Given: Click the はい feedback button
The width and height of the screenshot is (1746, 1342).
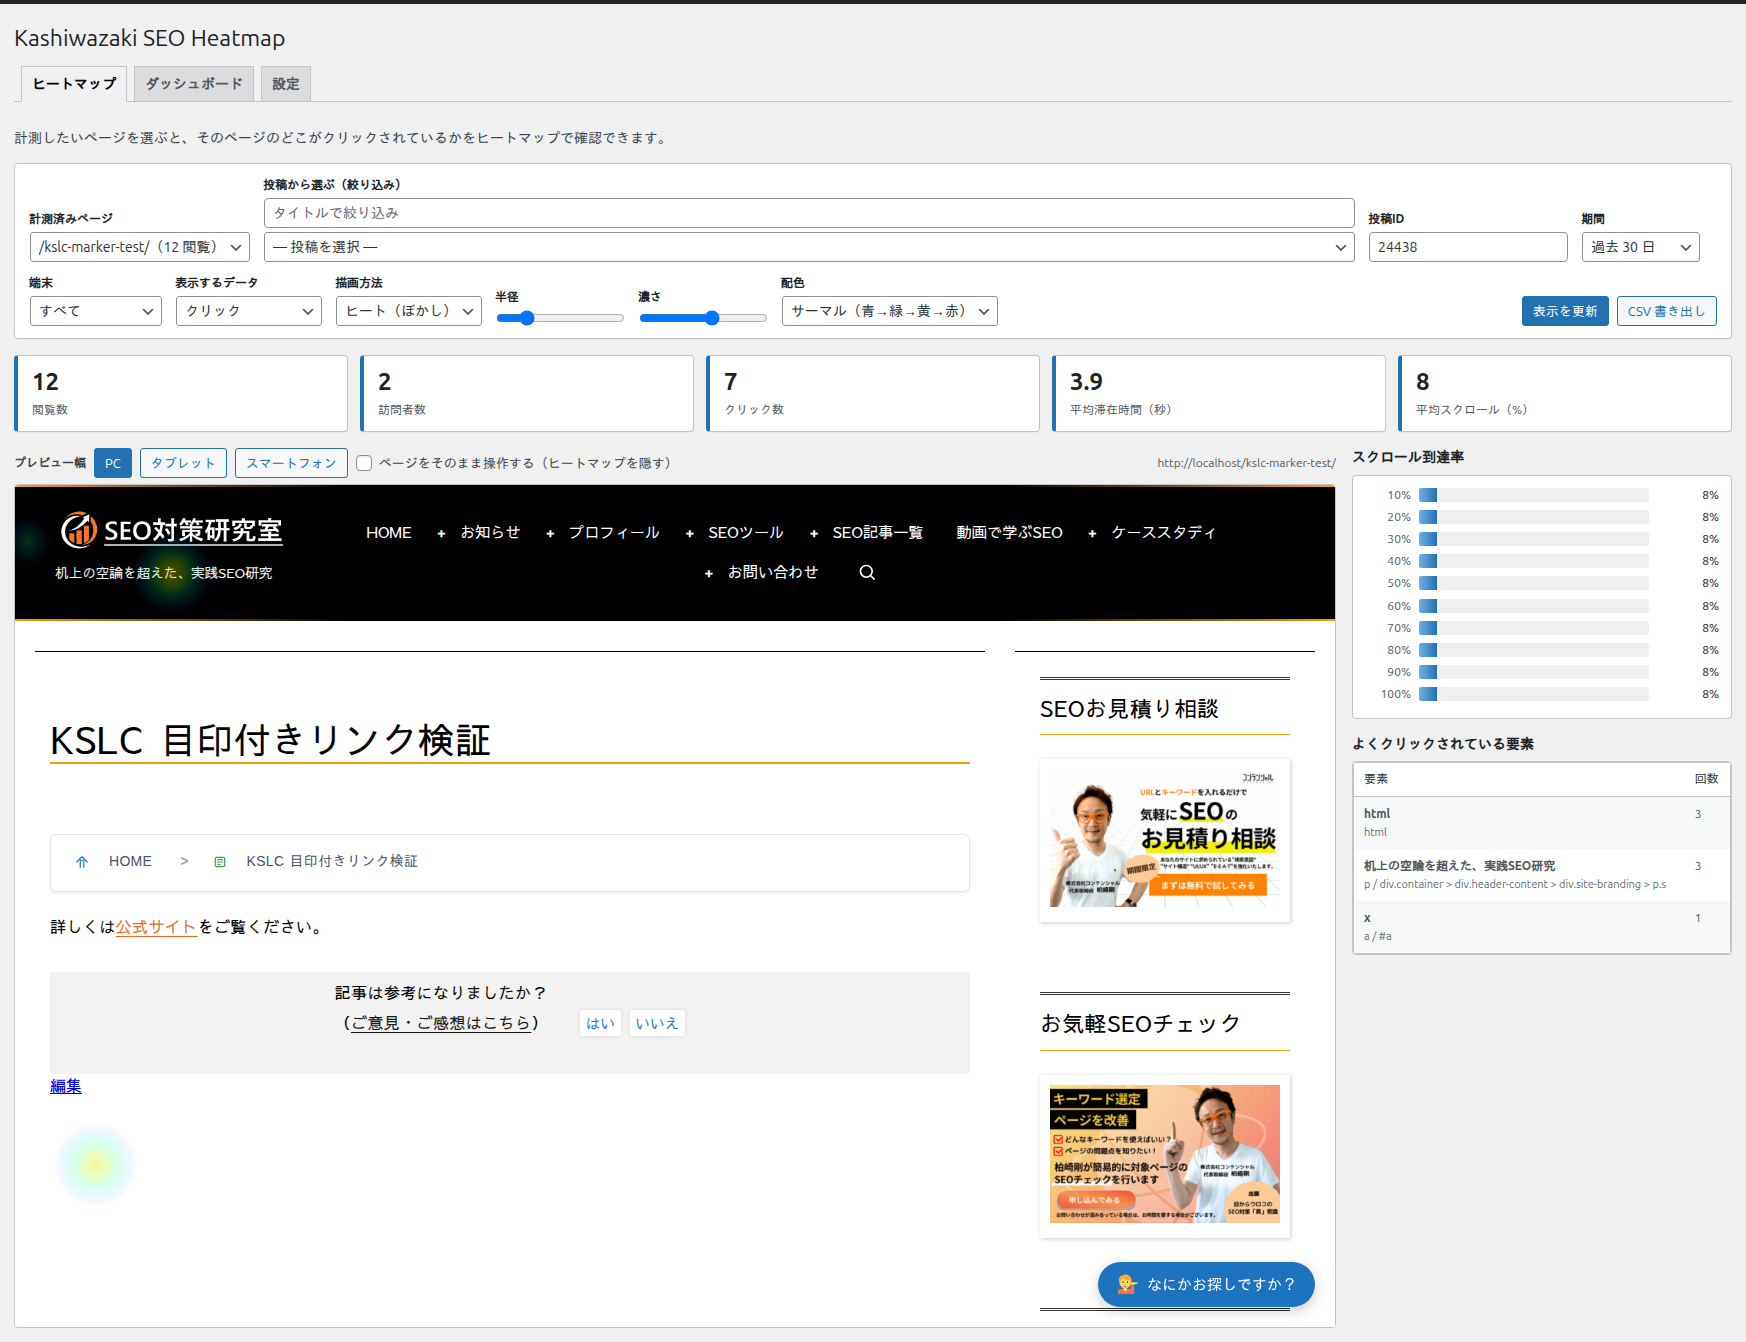Looking at the screenshot, I should 600,1023.
